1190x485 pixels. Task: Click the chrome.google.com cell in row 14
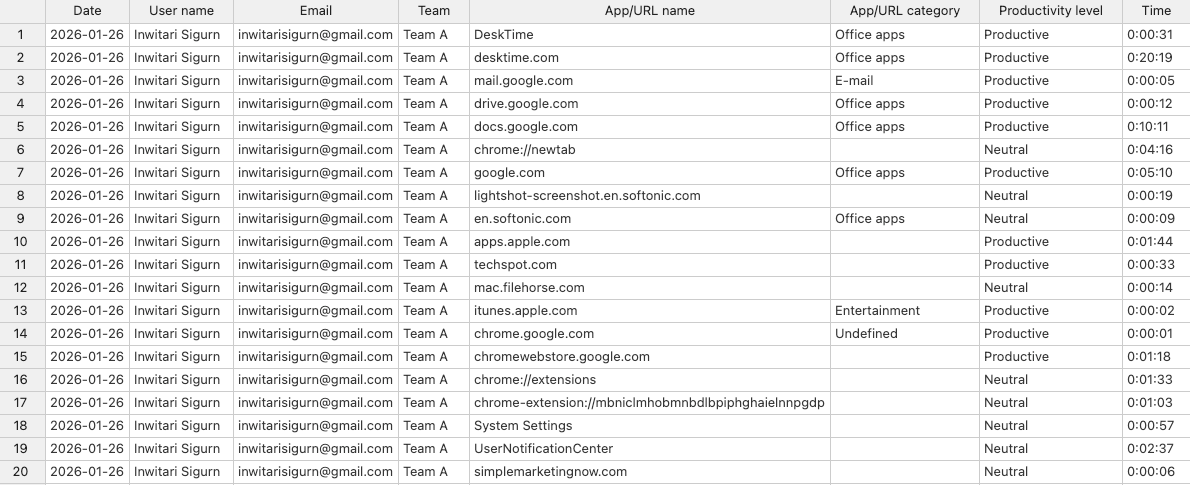650,334
